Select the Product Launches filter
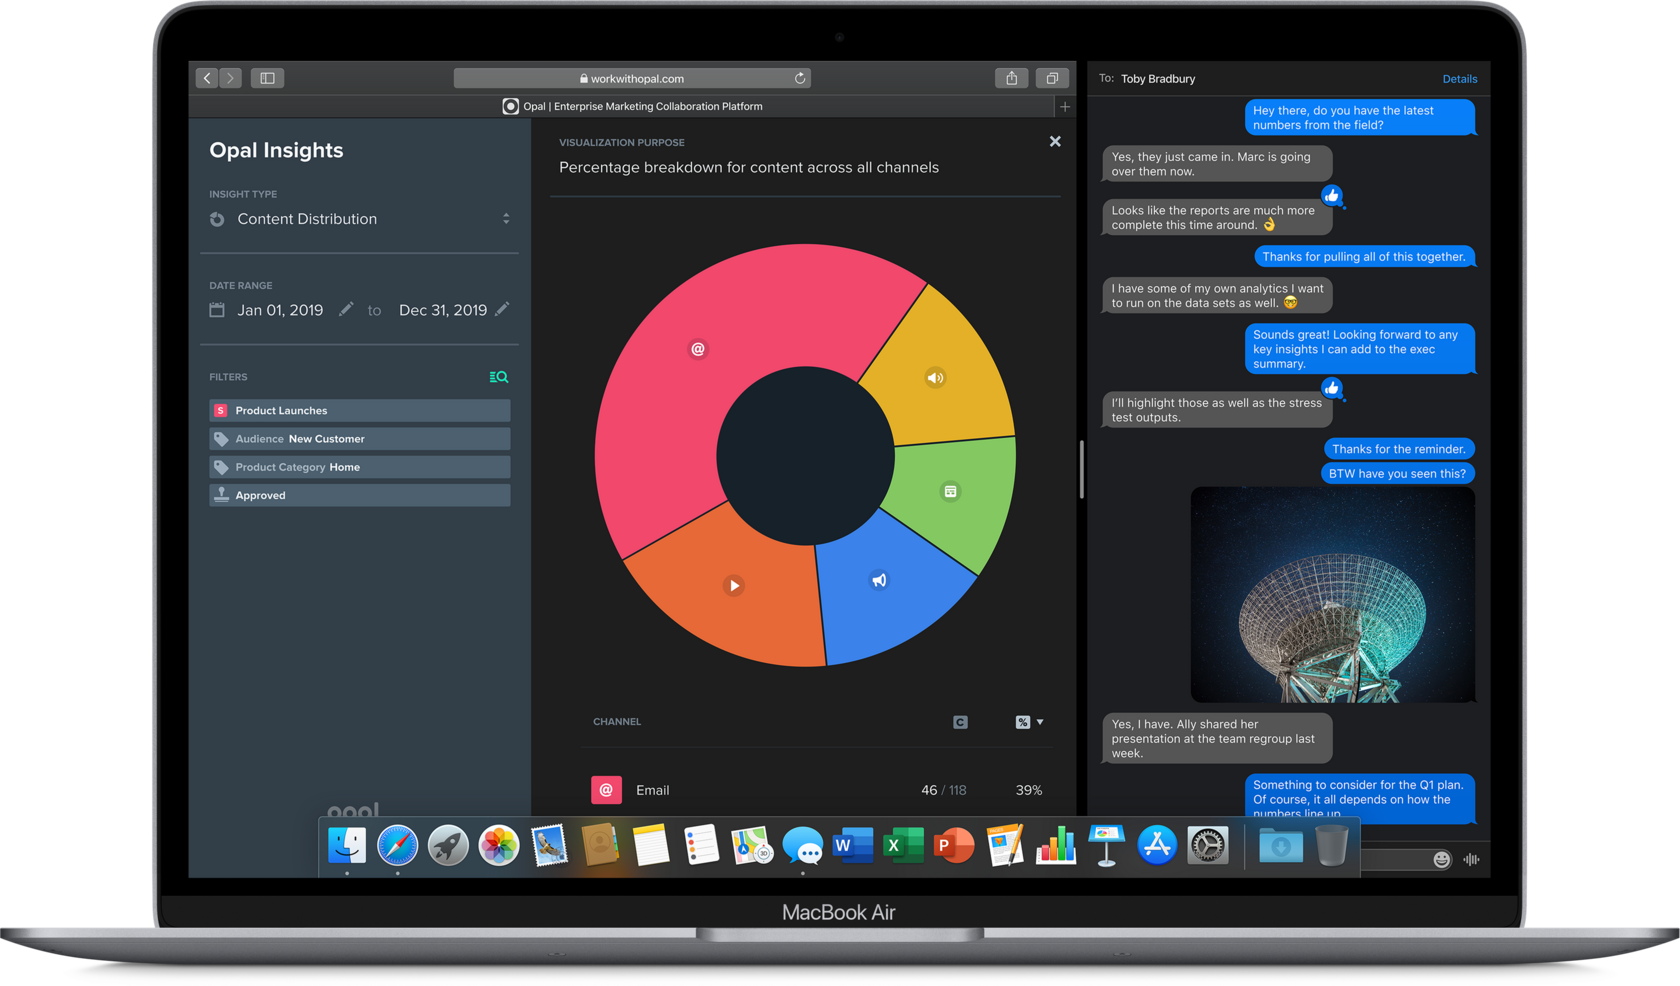The width and height of the screenshot is (1680, 986). 360,410
